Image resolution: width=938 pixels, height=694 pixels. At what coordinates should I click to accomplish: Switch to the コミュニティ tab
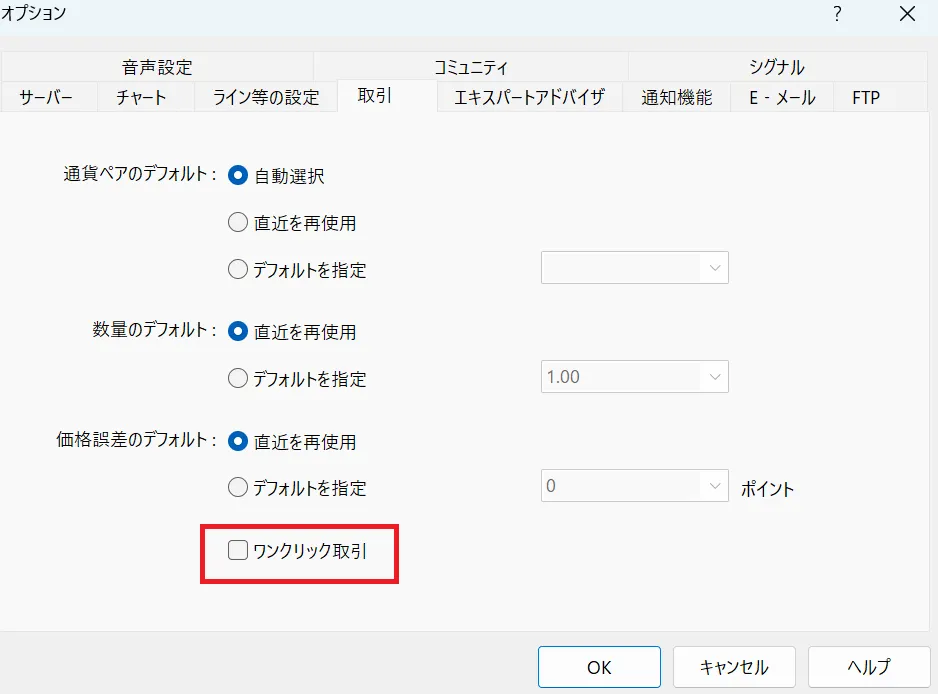[x=471, y=67]
